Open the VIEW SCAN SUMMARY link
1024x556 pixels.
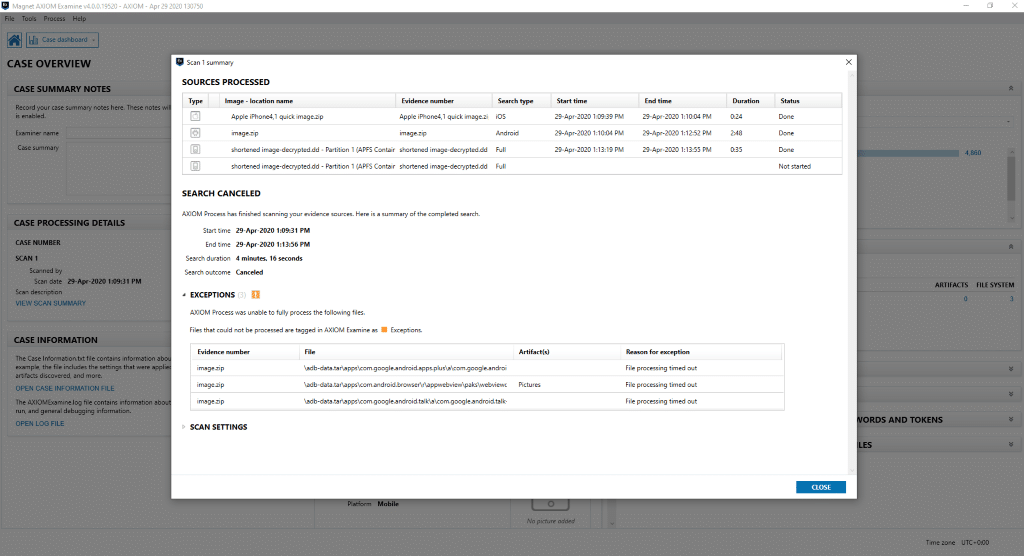[x=50, y=303]
